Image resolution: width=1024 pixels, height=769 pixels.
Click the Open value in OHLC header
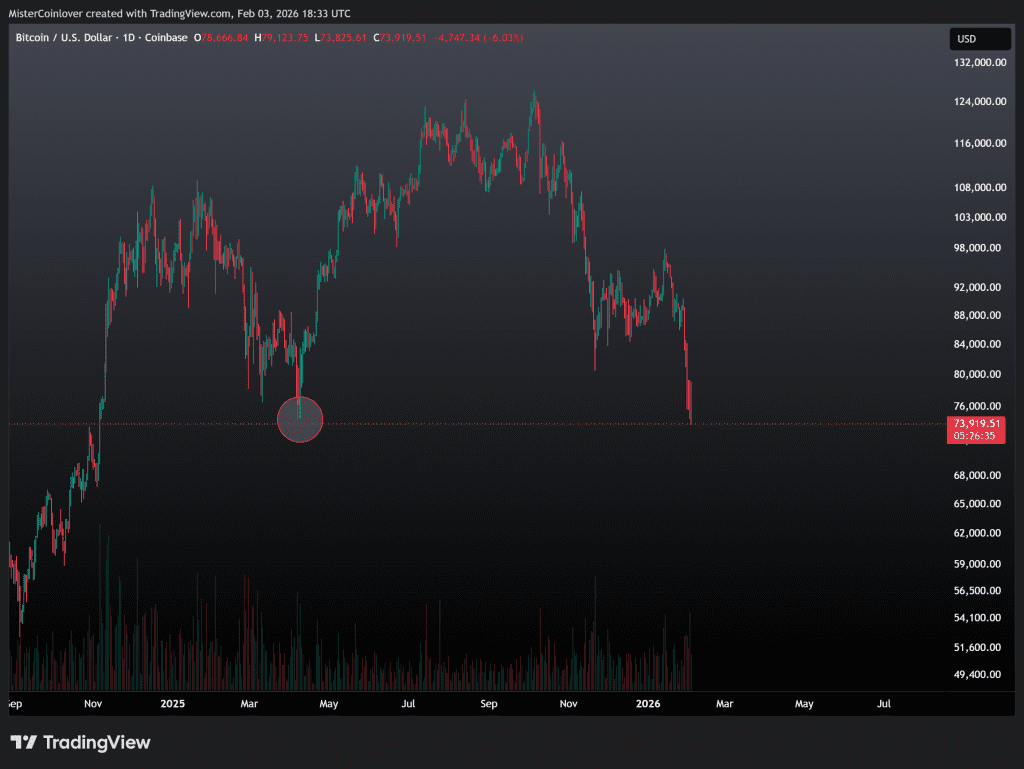[x=225, y=38]
